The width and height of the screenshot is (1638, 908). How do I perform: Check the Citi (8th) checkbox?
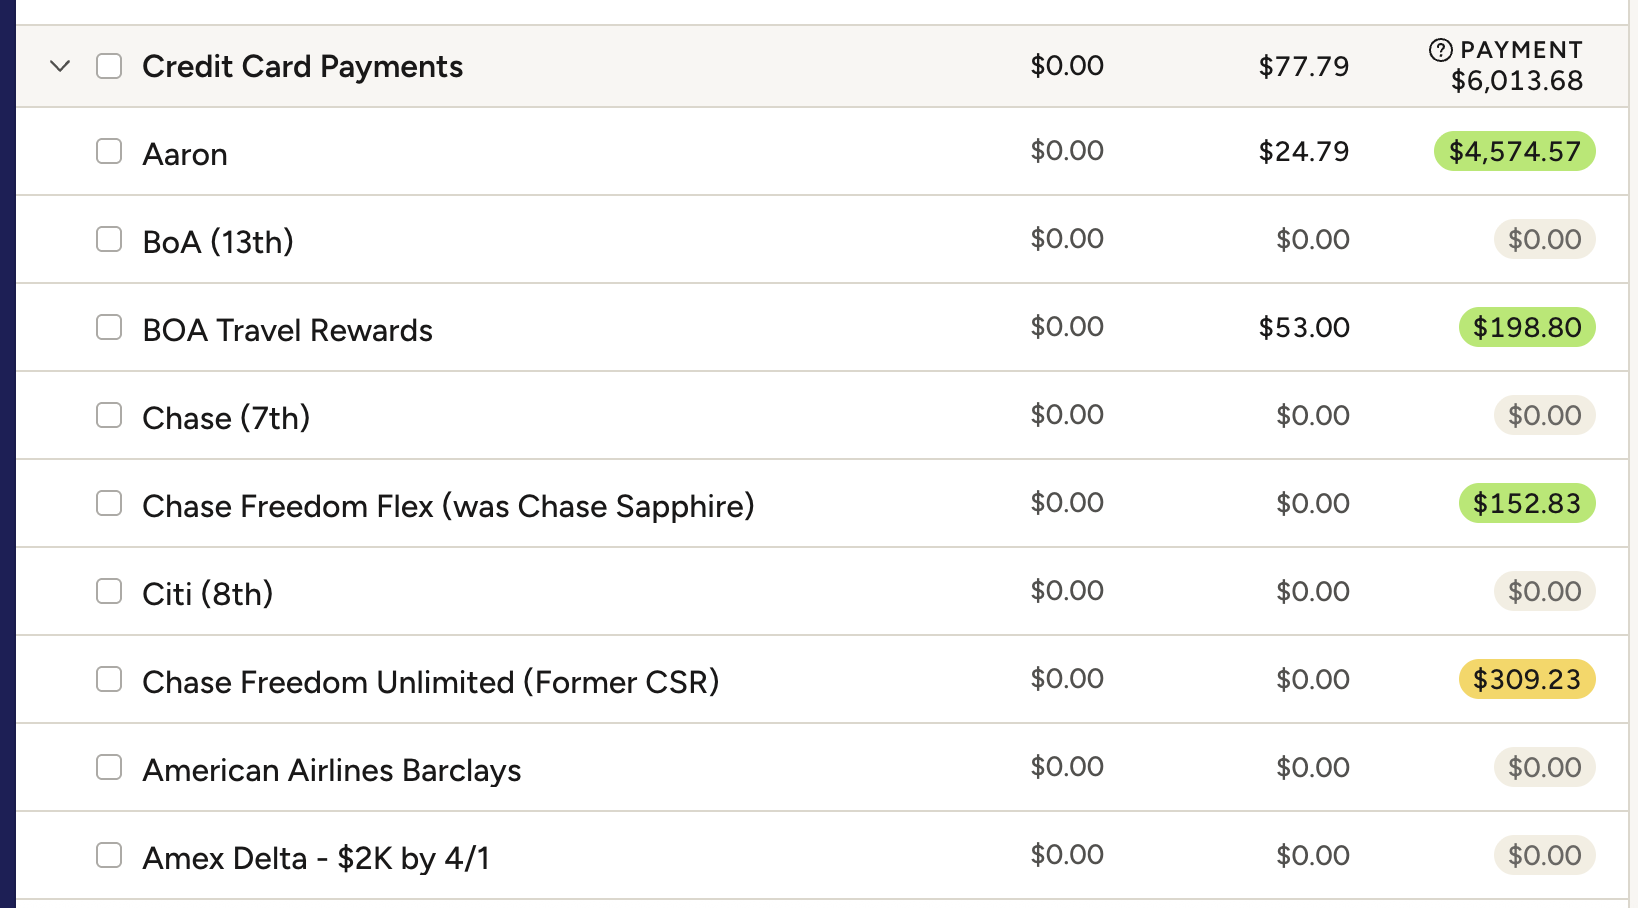tap(109, 592)
